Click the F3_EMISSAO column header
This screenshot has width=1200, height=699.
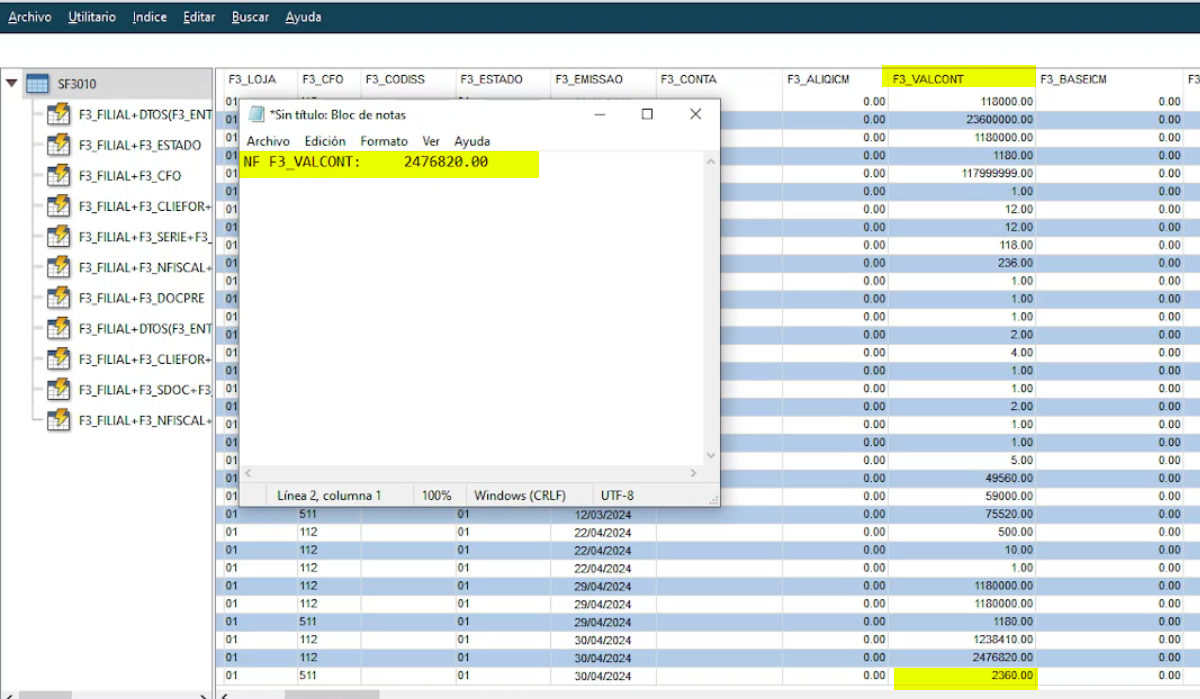603,79
